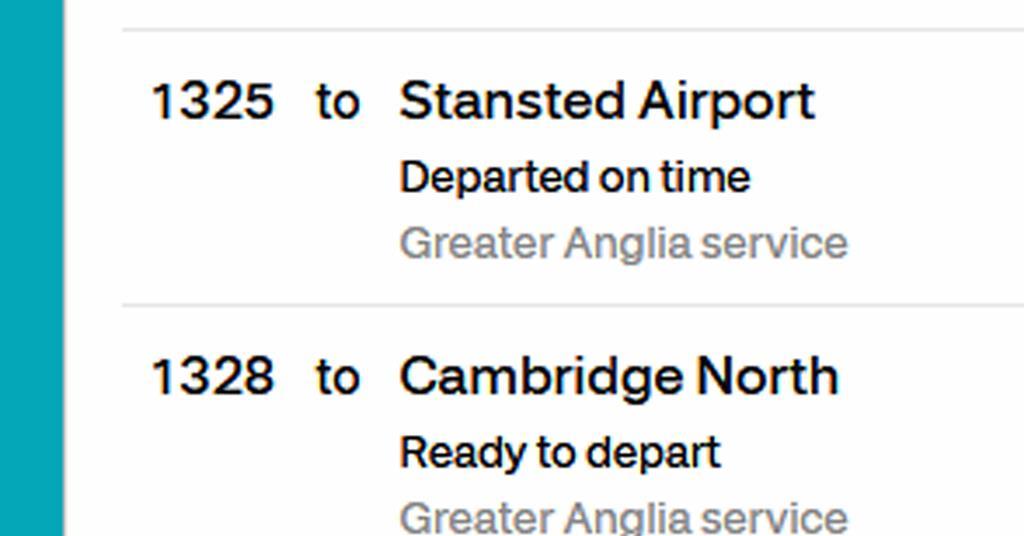
Task: Click the word Airport in Stansted Airport
Action: tap(727, 102)
